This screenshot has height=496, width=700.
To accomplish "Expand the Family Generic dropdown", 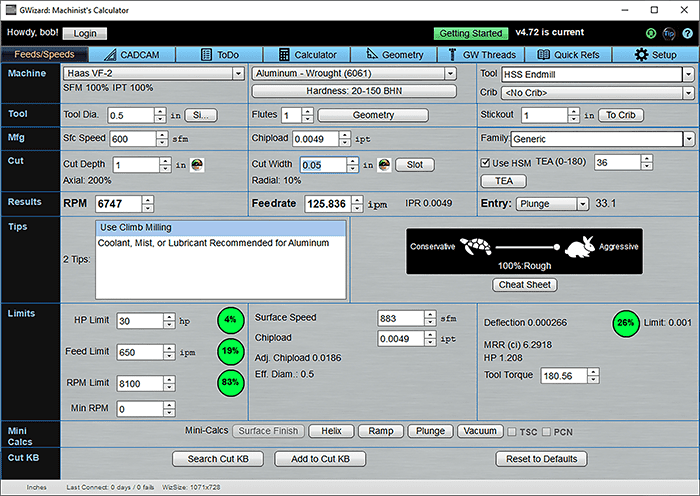I will tap(688, 139).
